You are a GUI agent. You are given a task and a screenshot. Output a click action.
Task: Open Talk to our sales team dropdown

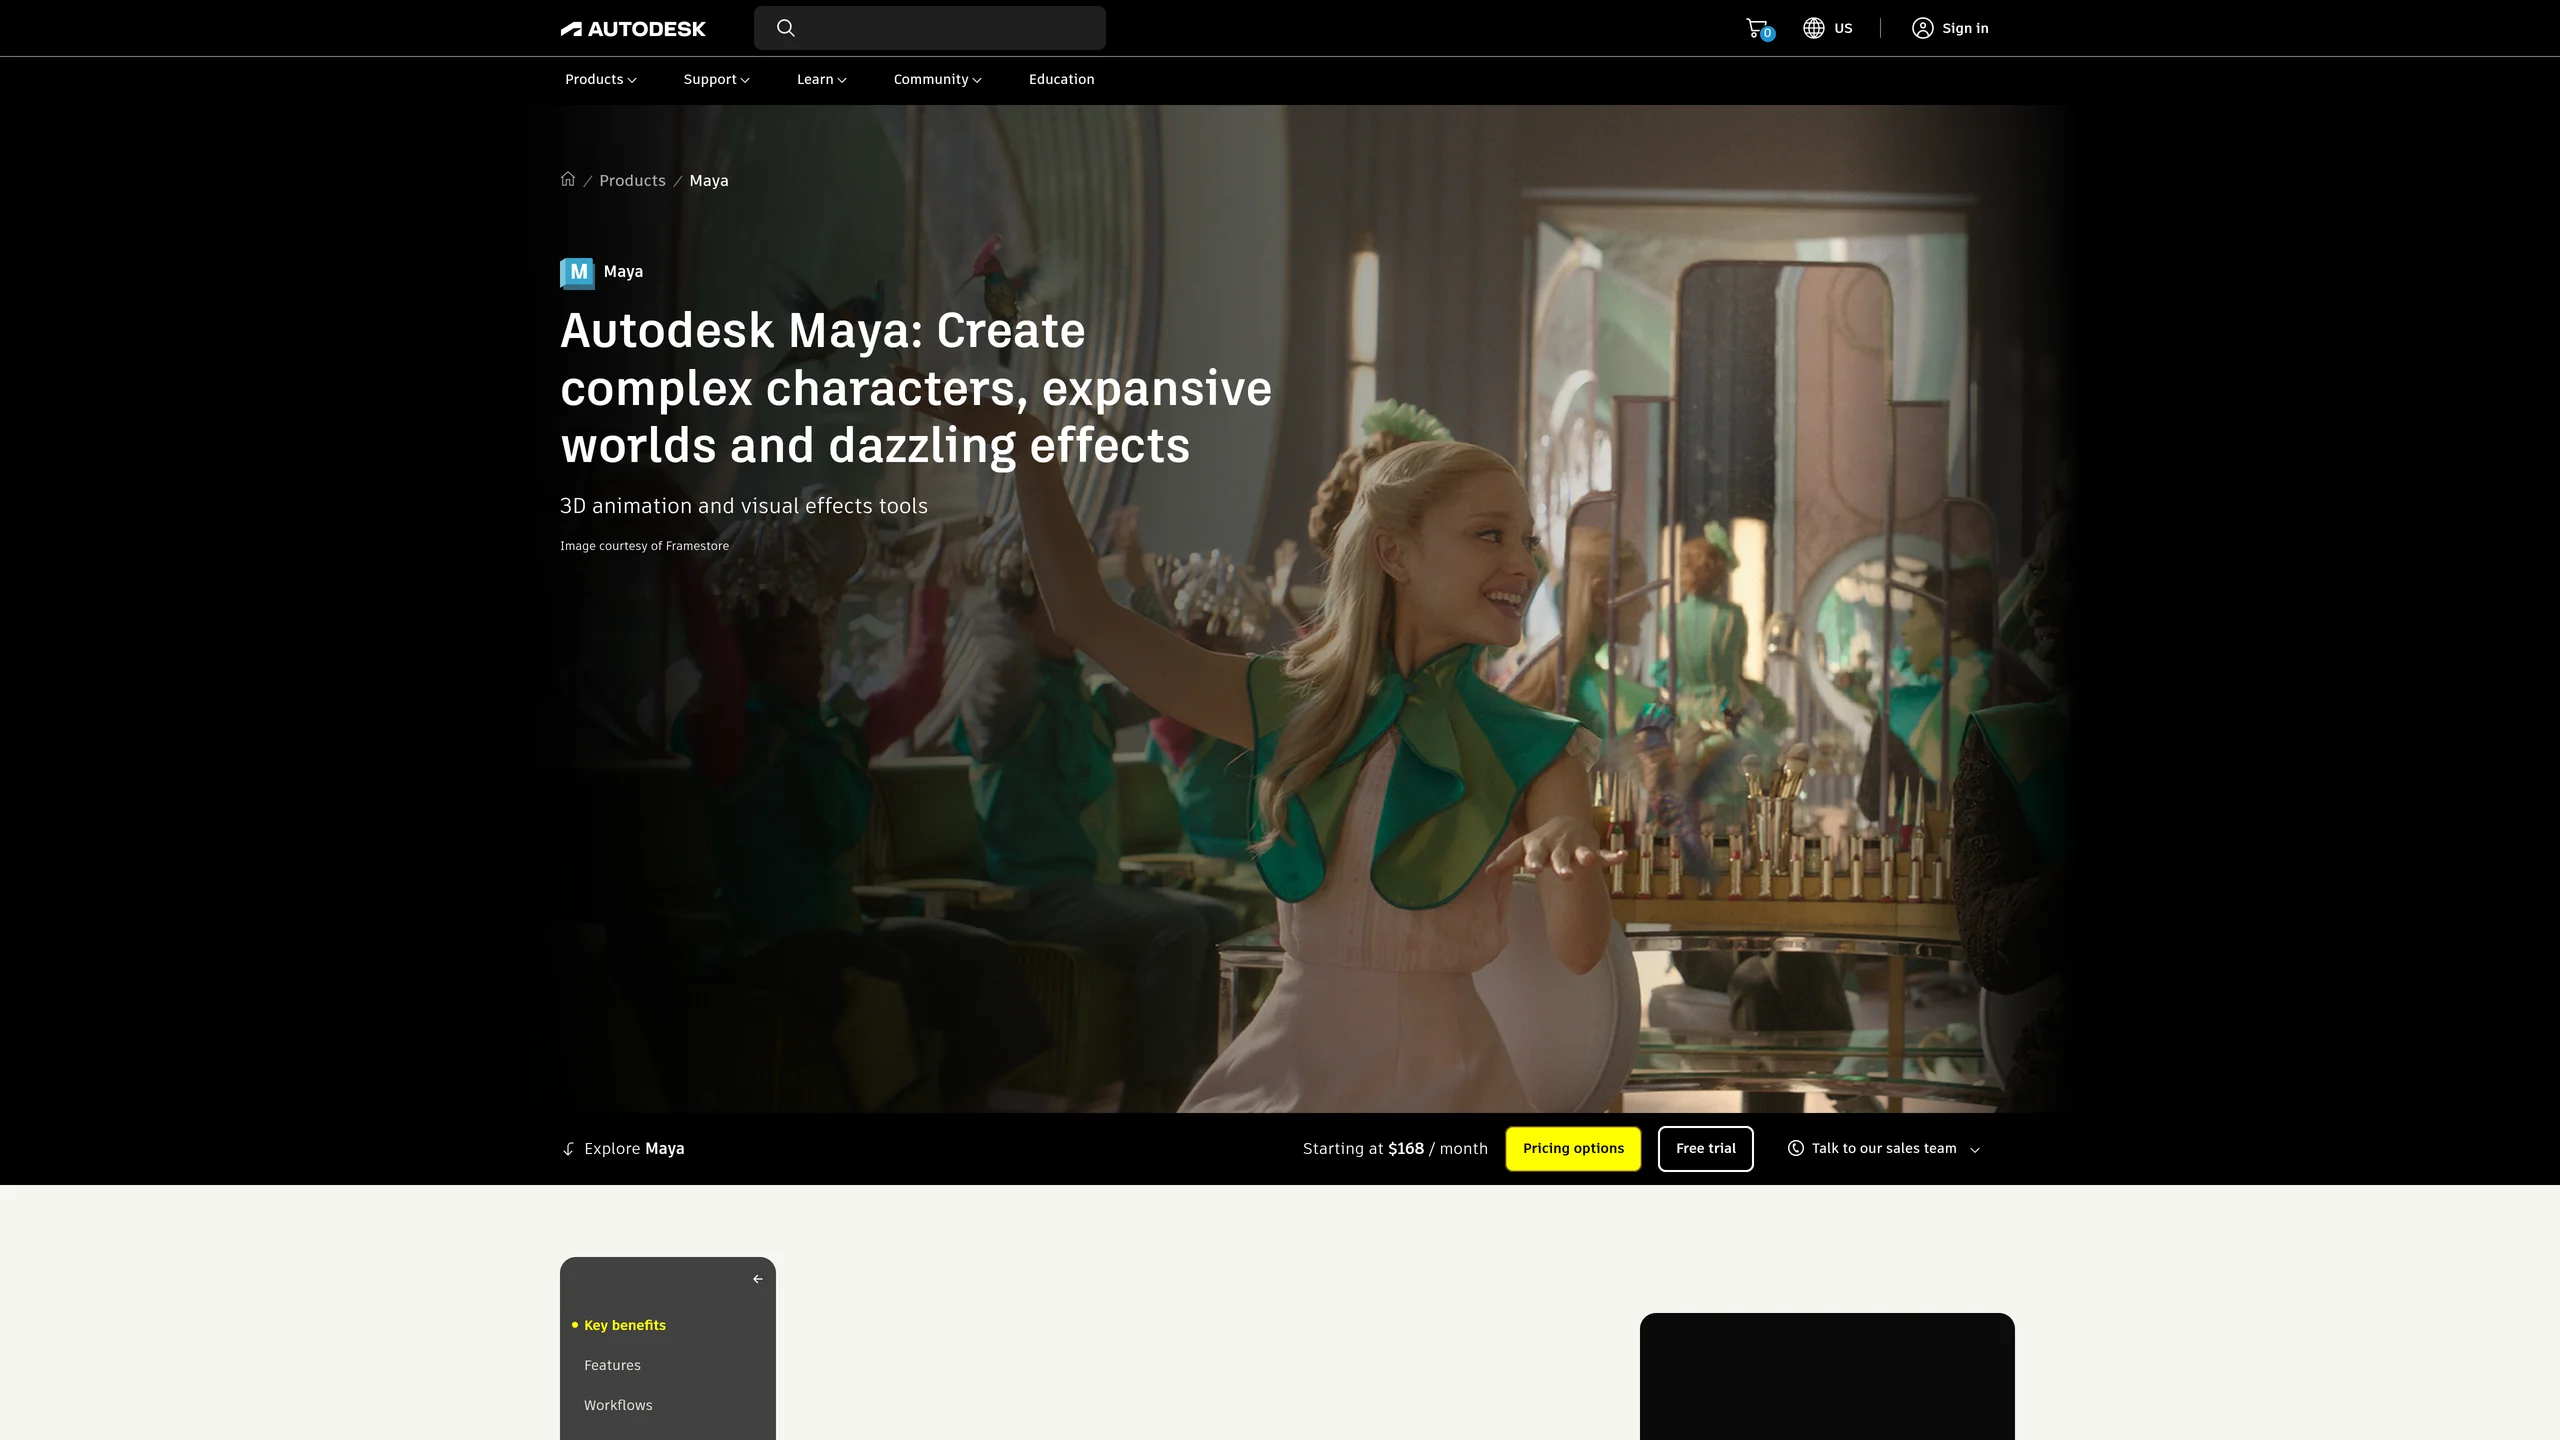[1884, 1148]
